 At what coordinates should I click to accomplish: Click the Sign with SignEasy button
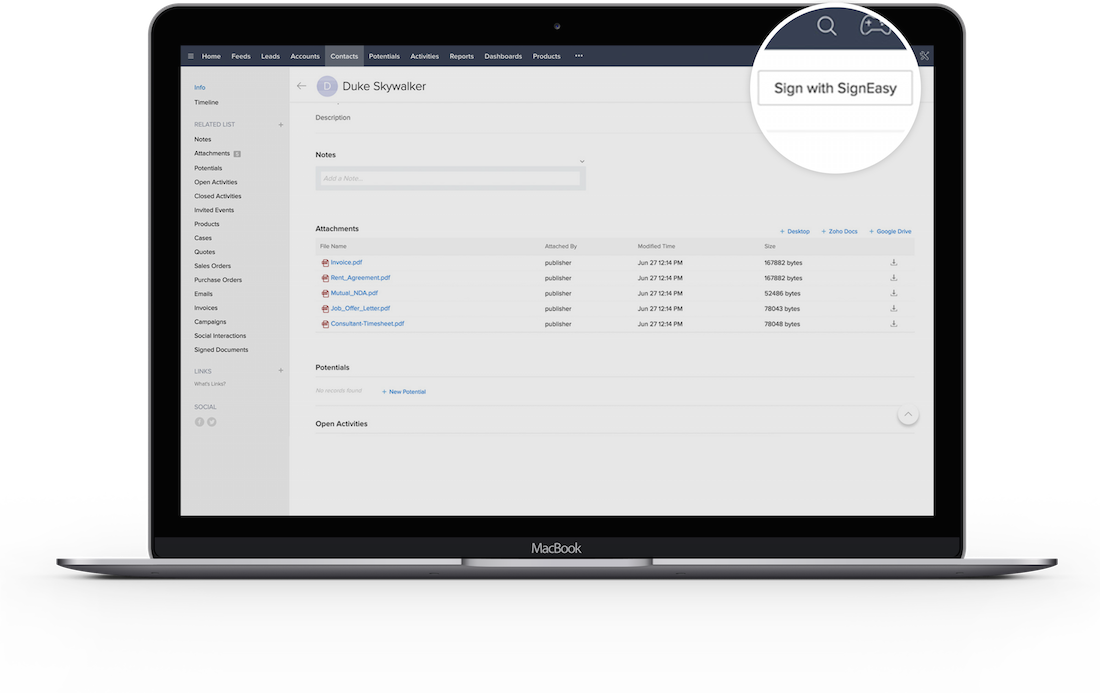(x=835, y=88)
